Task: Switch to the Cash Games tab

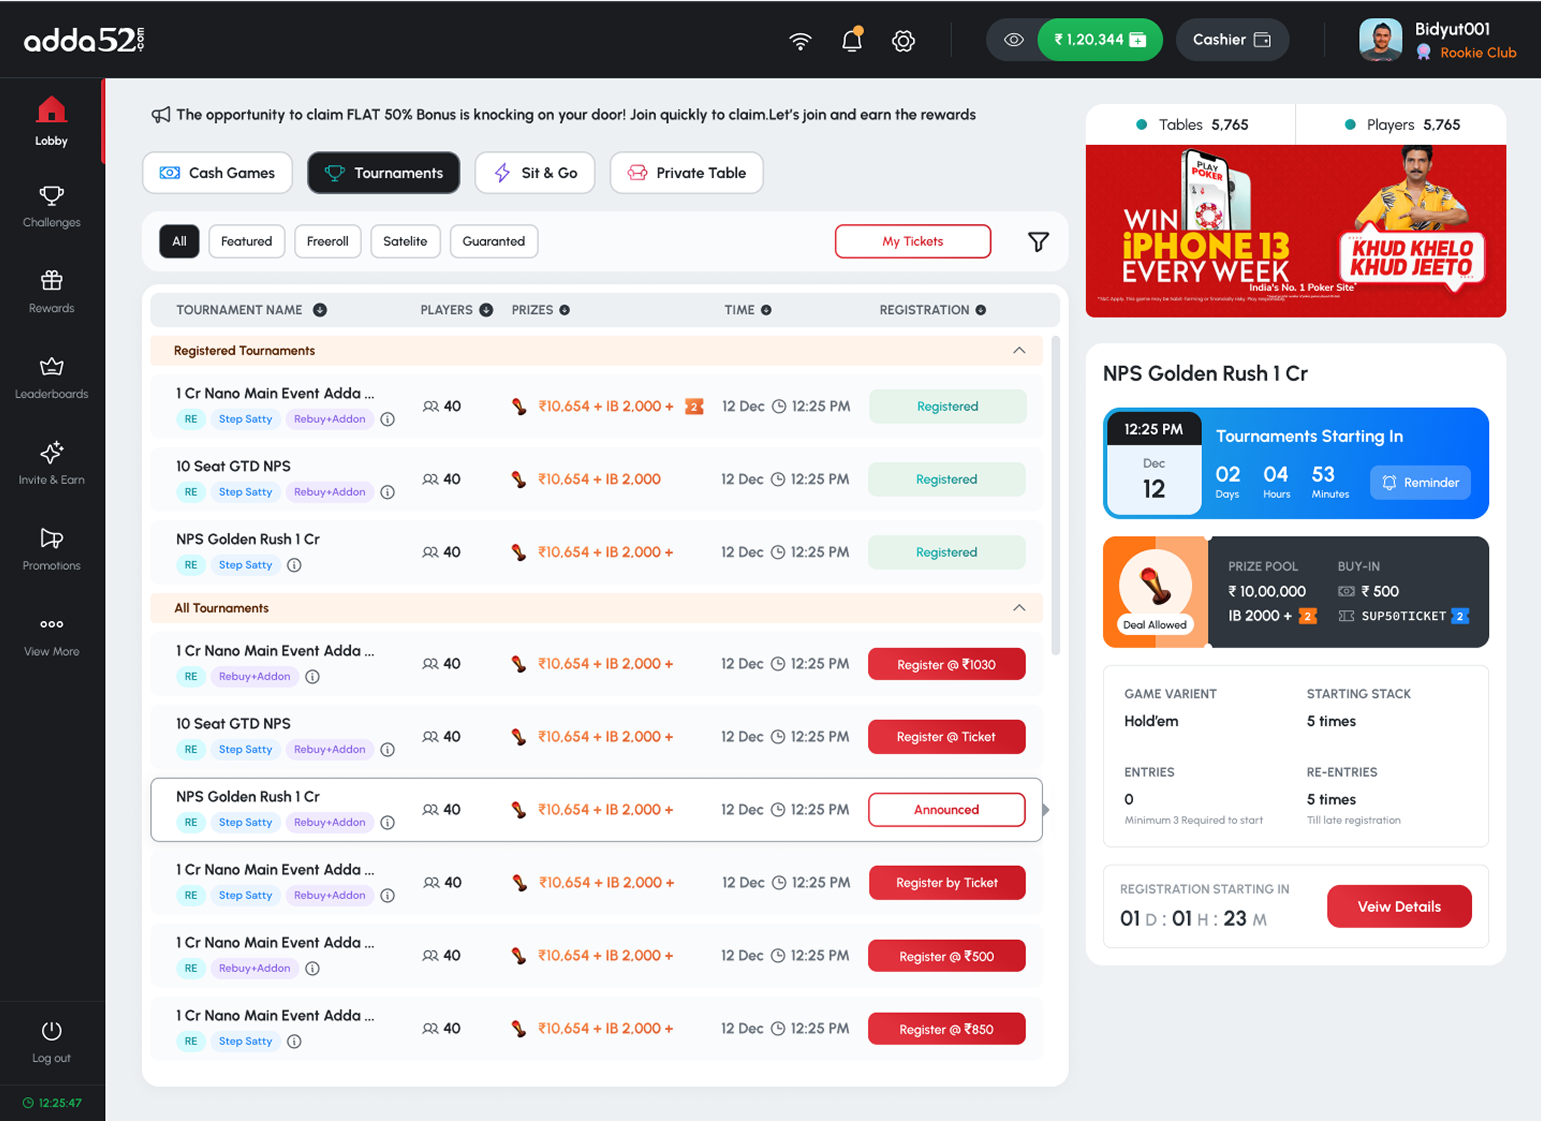Action: tap(217, 173)
